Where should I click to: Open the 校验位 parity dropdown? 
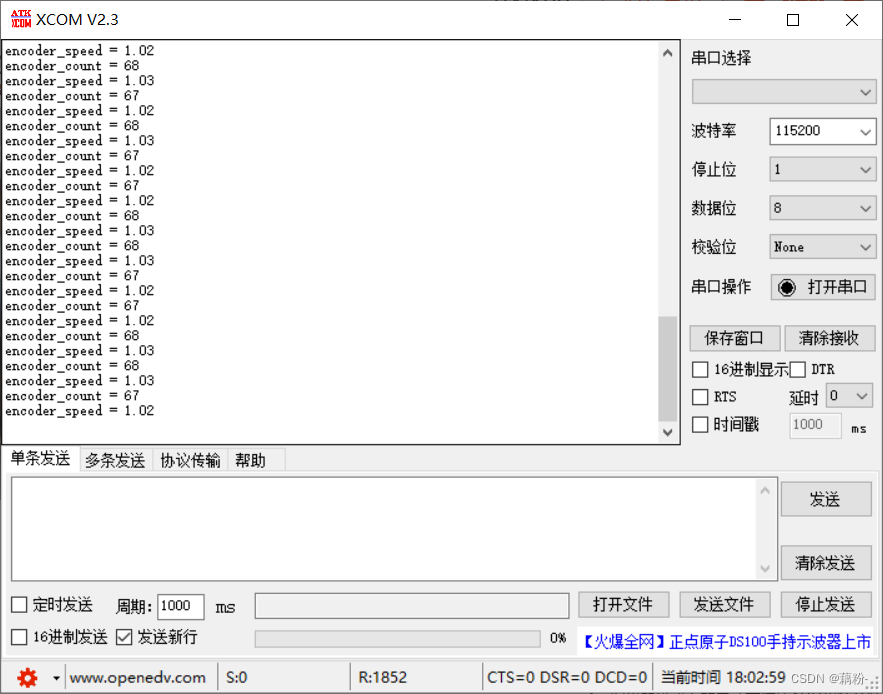[x=823, y=247]
